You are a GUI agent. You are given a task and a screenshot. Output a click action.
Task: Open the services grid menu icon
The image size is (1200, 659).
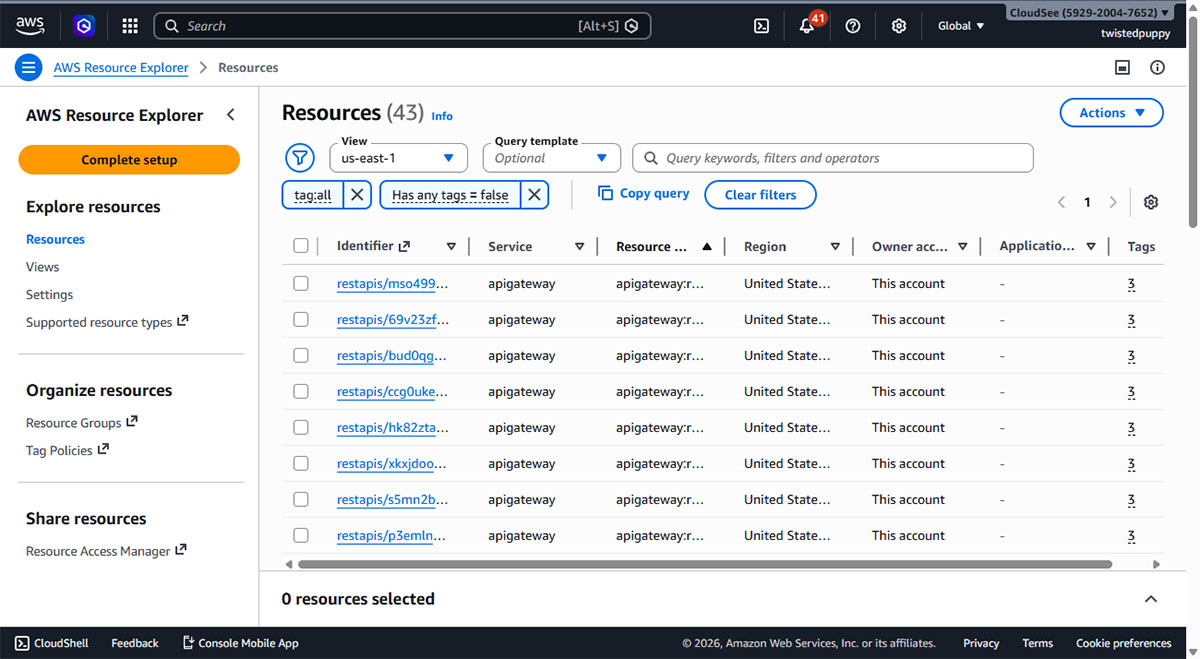[x=130, y=26]
